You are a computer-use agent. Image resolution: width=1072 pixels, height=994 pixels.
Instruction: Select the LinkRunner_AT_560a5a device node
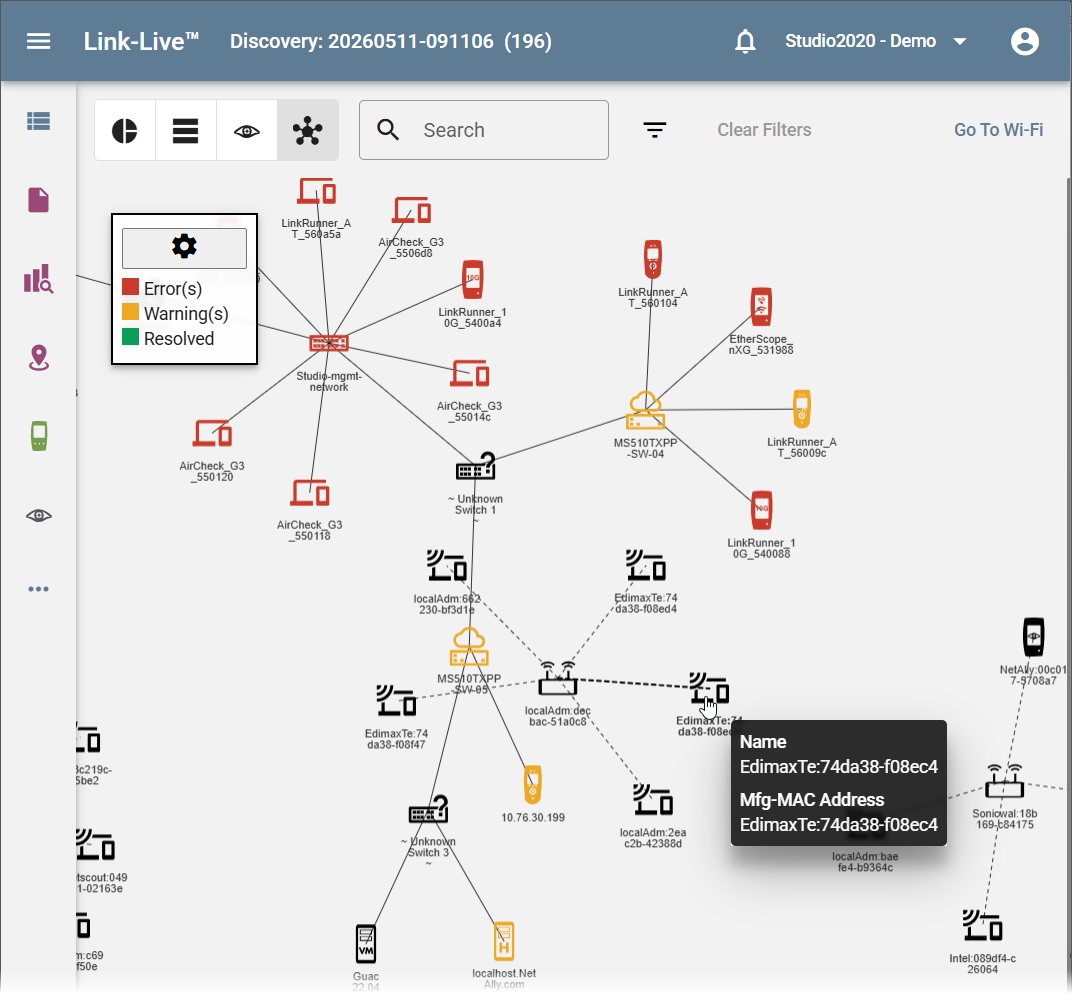coord(317,191)
